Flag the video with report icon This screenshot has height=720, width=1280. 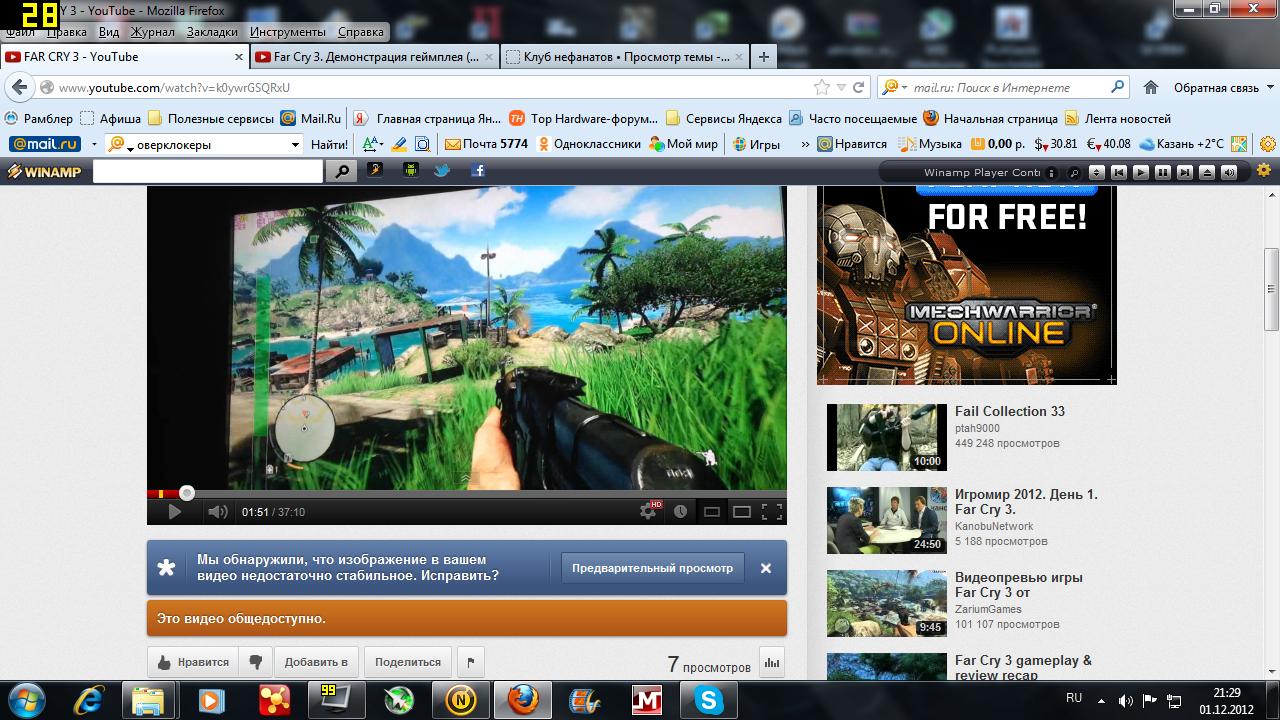coord(470,662)
